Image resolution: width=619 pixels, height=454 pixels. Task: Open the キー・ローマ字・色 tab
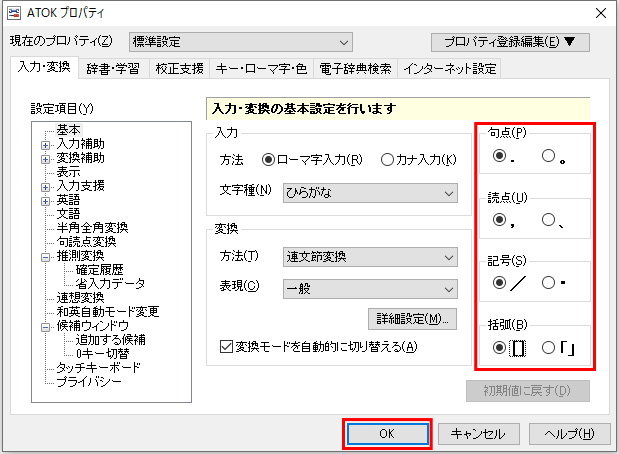[252, 69]
